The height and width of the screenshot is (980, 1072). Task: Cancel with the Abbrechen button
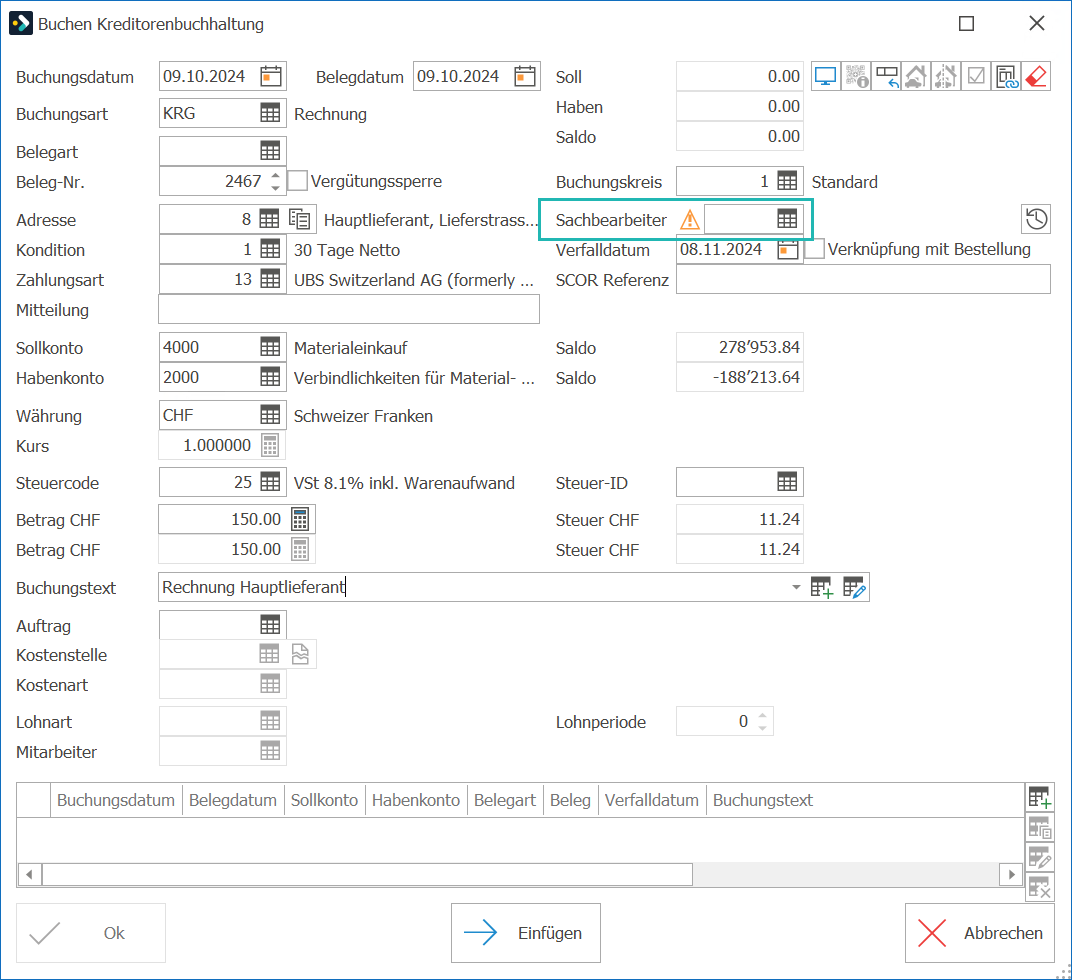tap(980, 933)
